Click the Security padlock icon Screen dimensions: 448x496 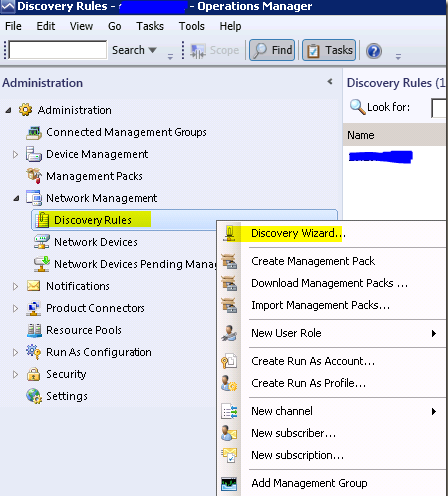33,374
